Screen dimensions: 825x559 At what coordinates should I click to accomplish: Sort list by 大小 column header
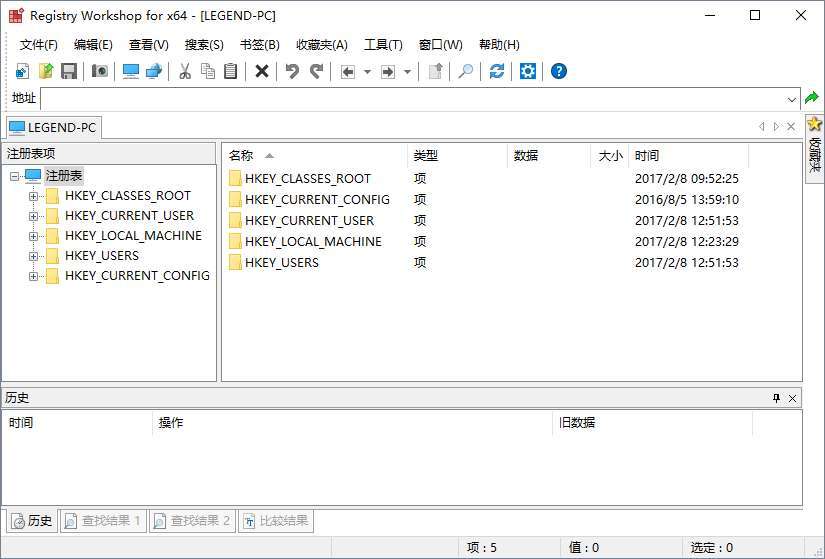tap(610, 156)
